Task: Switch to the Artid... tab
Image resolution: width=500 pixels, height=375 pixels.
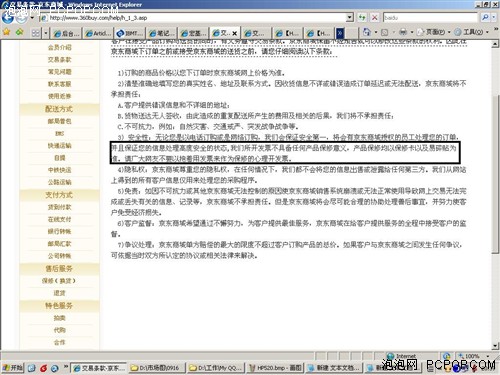Action: [x=98, y=33]
